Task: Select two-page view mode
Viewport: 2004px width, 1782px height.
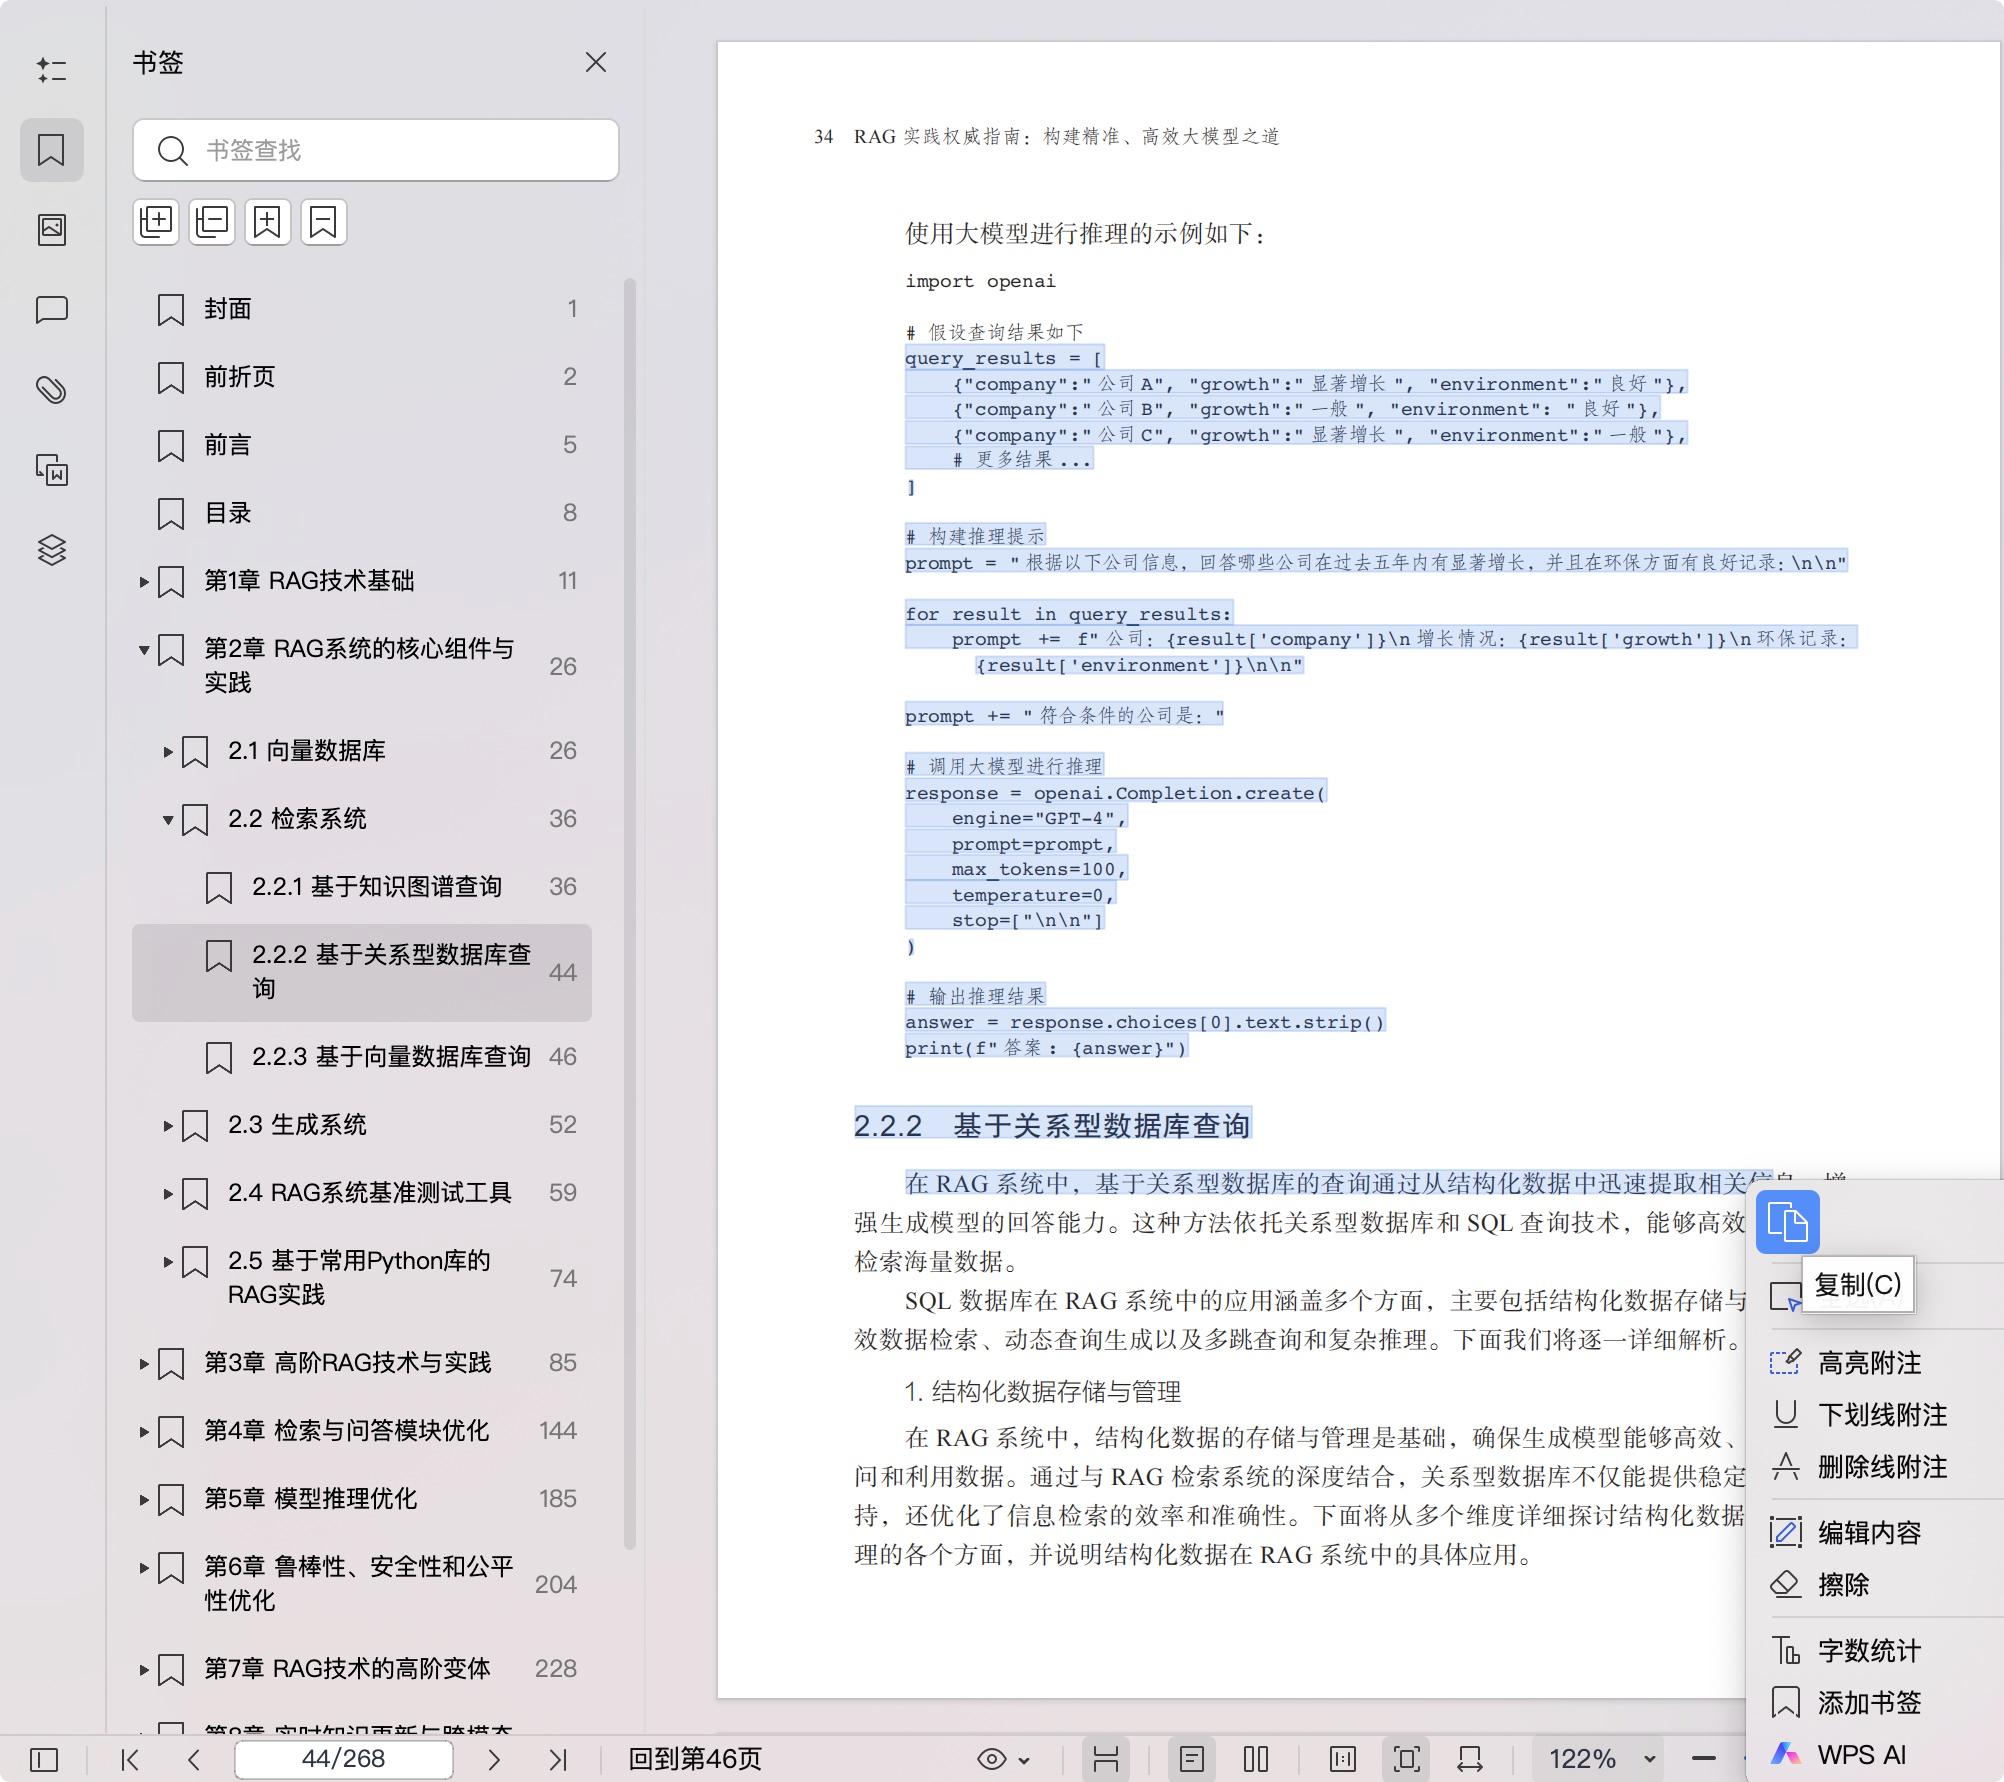Action: [1256, 1757]
